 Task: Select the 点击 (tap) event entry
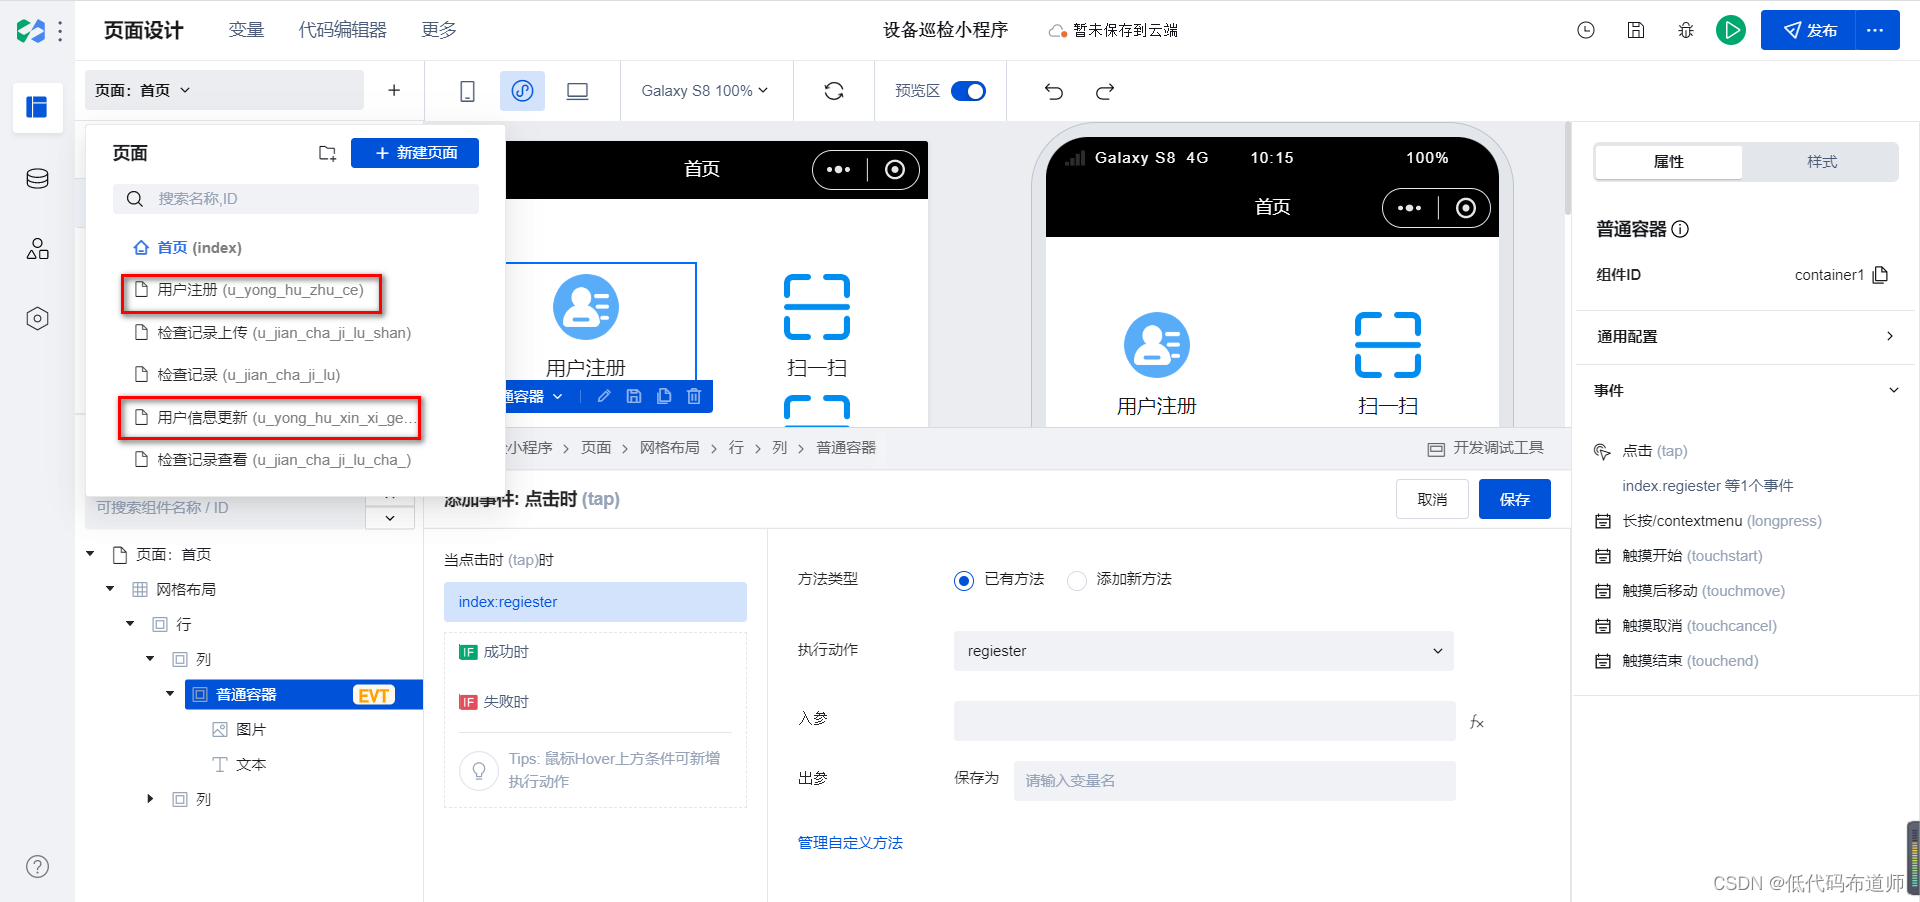pos(1654,451)
